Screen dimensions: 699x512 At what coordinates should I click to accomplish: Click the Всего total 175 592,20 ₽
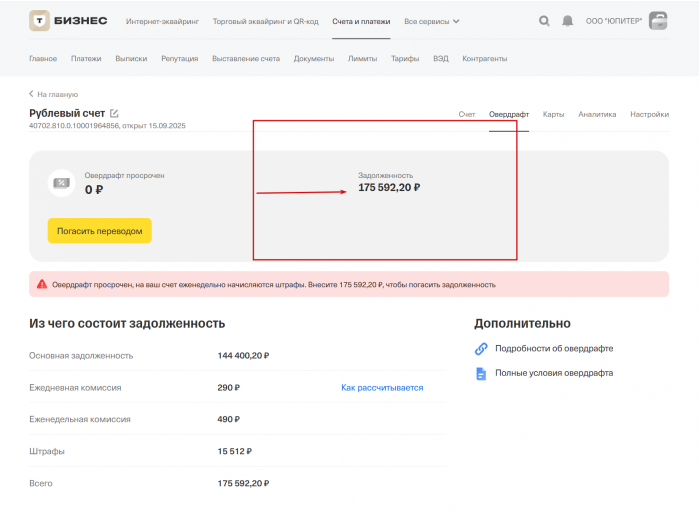tap(243, 483)
